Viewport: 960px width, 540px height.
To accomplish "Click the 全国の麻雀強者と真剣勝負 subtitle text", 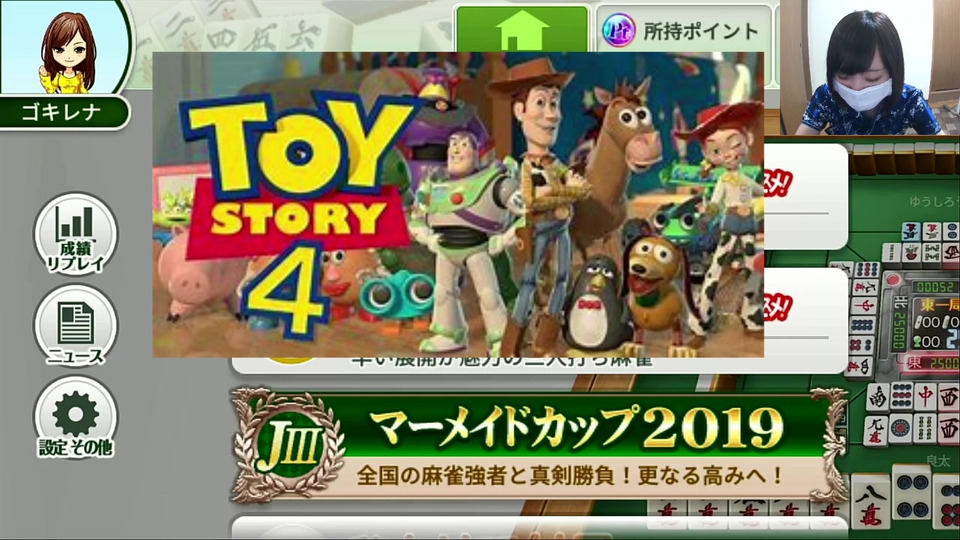I will (x=569, y=476).
